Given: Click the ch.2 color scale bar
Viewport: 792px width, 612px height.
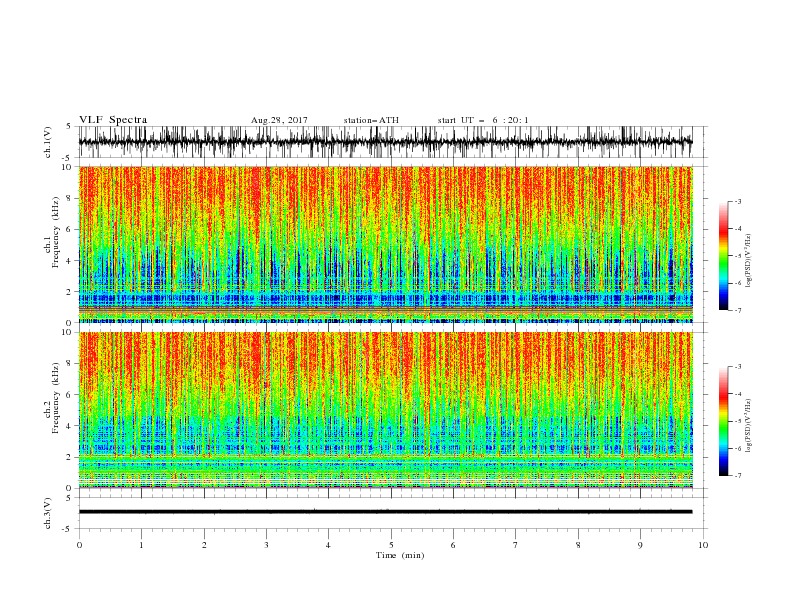Looking at the screenshot, I should (x=723, y=421).
